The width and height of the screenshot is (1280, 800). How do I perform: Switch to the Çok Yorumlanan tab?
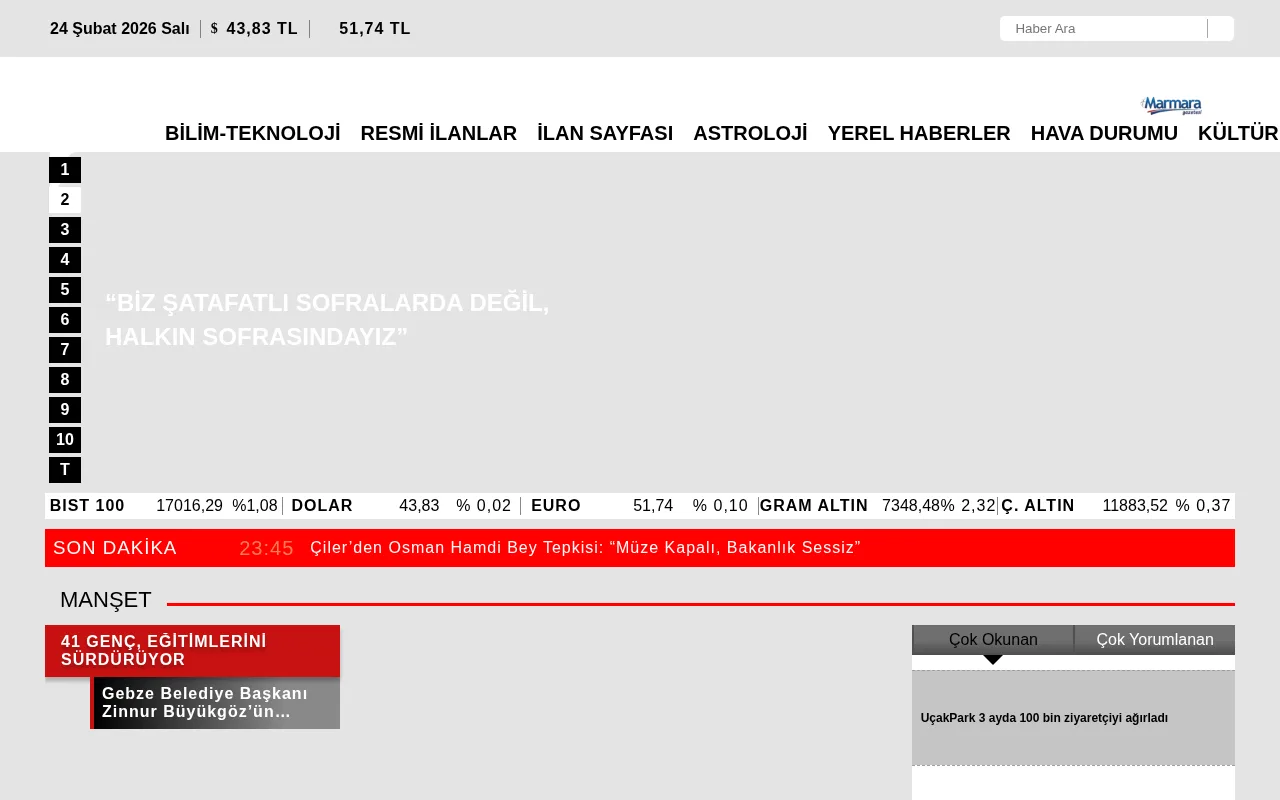coord(1155,640)
